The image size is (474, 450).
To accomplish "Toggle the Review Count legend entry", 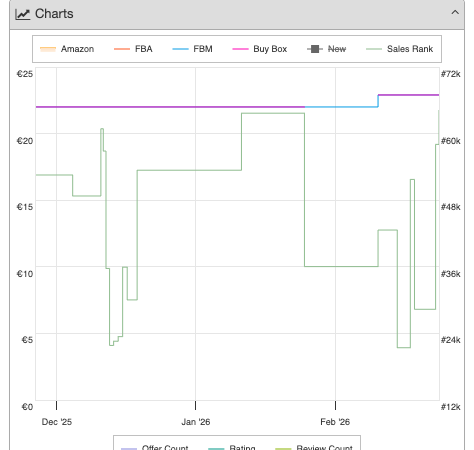I will pos(314,447).
